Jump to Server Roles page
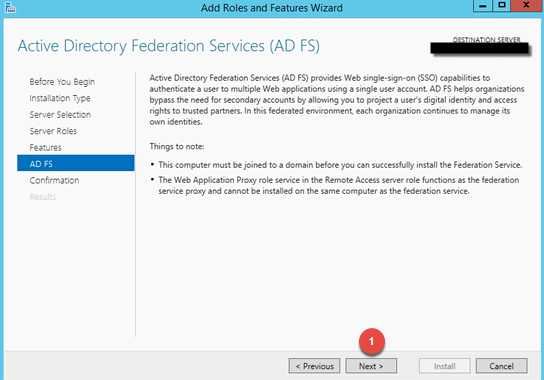Viewport: 544px width, 380px height. pos(53,131)
